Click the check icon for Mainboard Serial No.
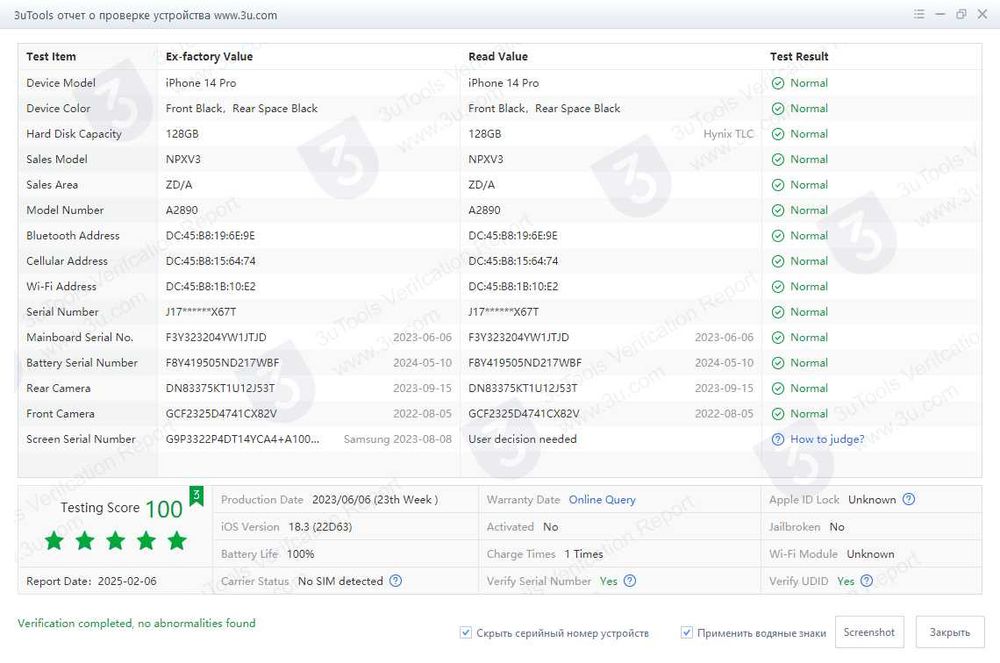 778,338
